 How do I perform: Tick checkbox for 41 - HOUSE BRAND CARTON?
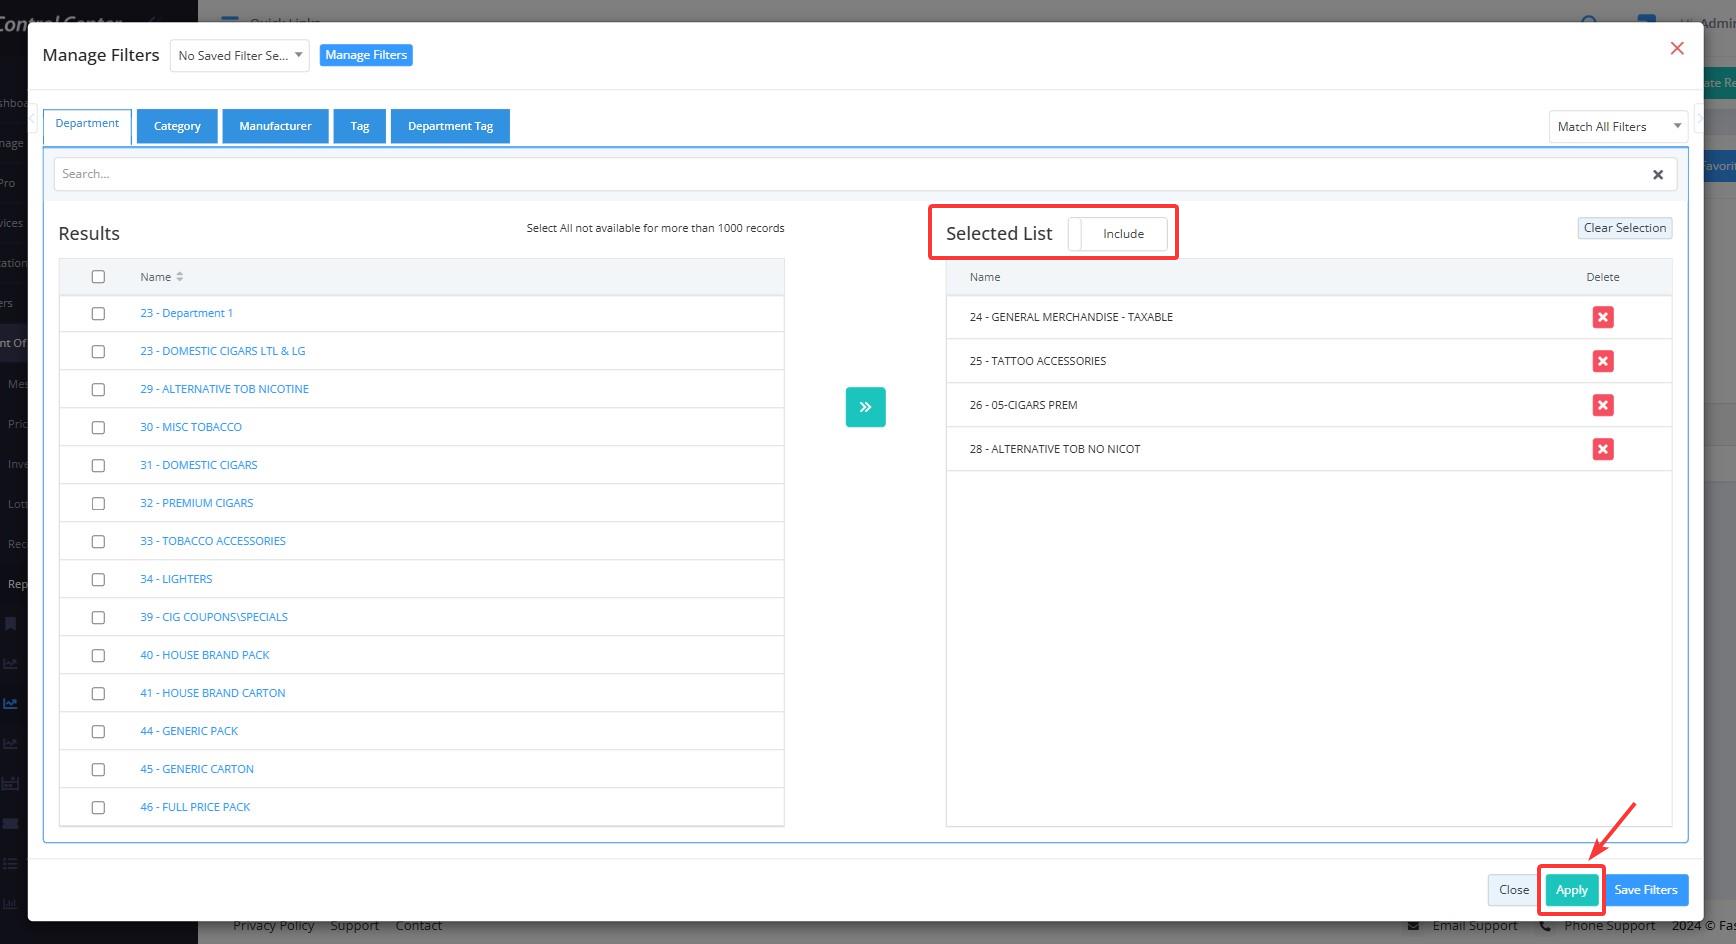98,694
